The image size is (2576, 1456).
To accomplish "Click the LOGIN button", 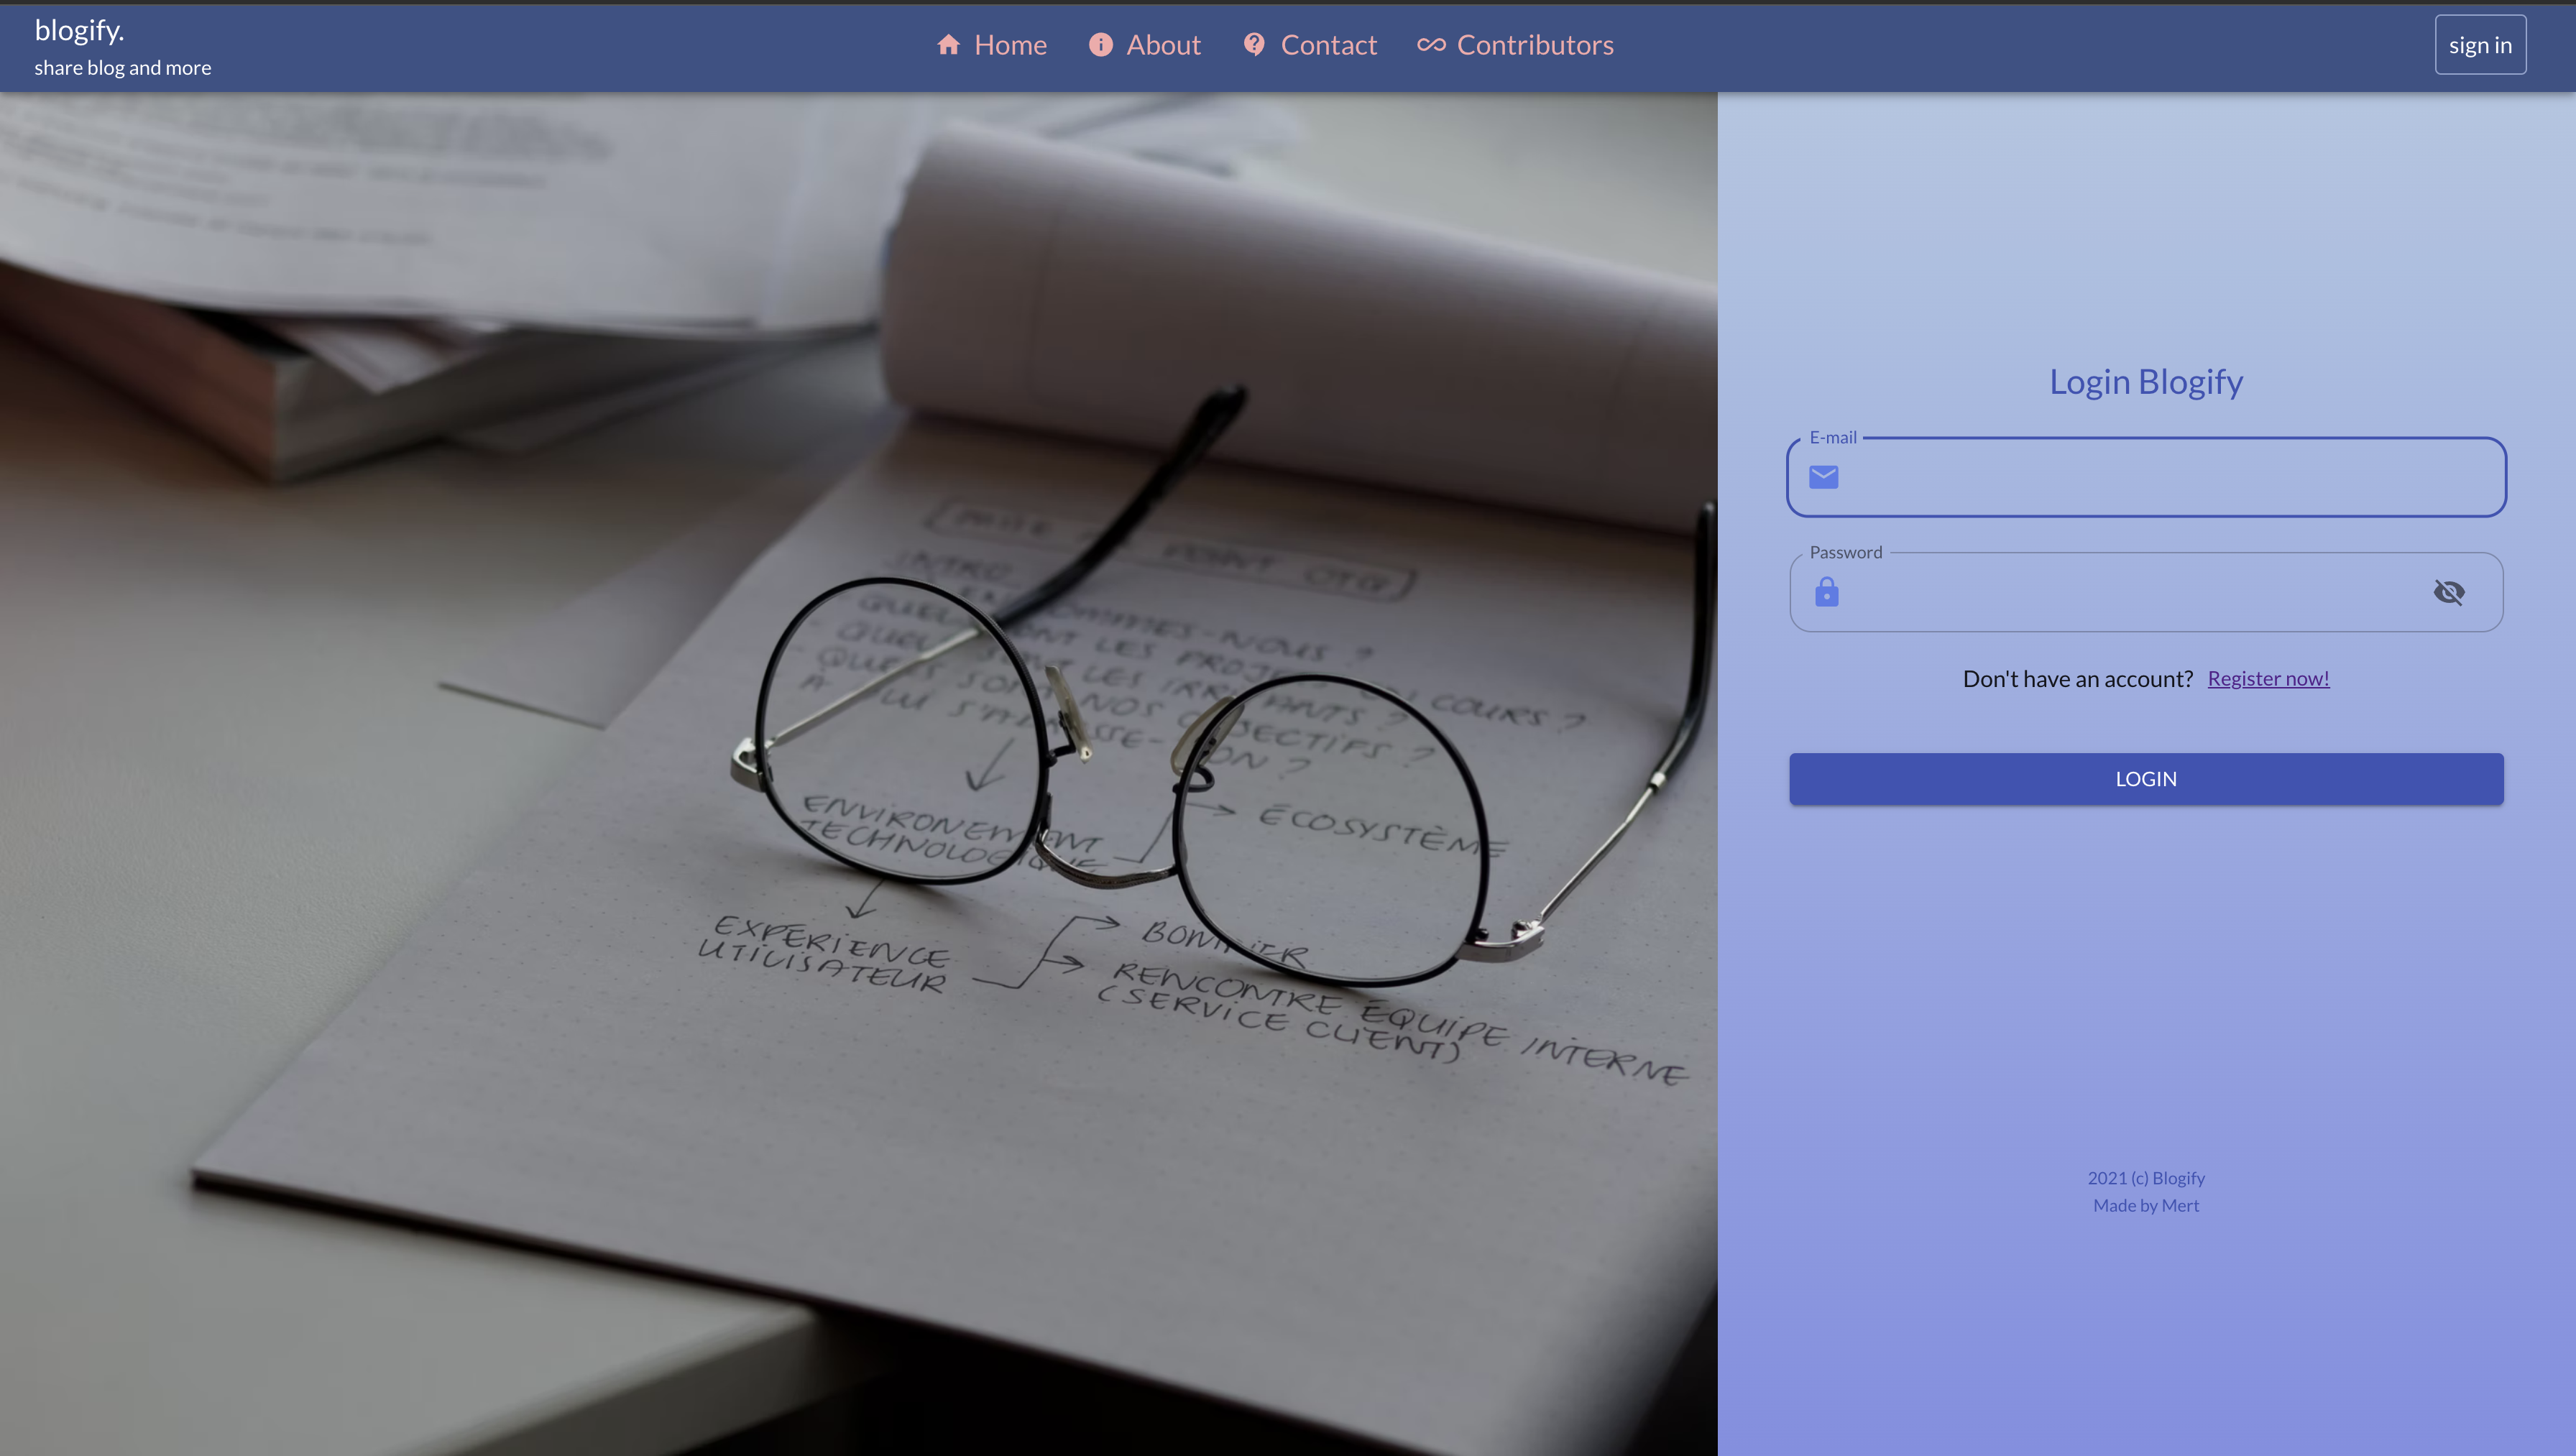I will coord(2146,777).
